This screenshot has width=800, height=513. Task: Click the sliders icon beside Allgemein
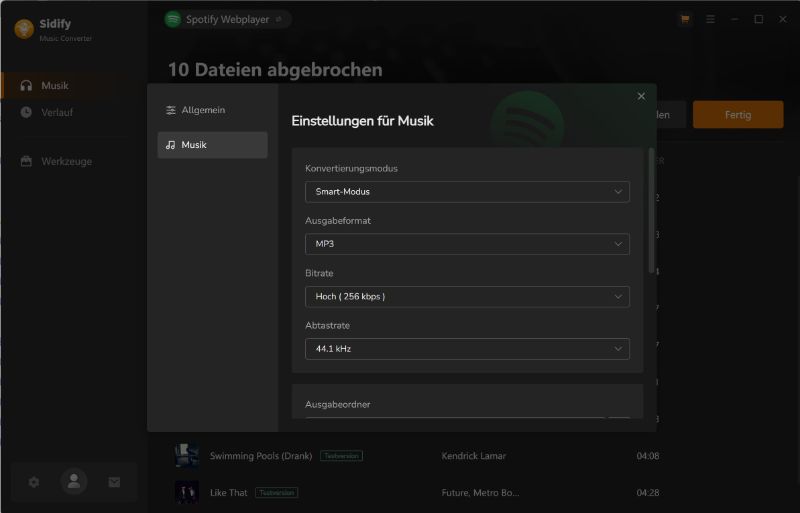click(171, 110)
